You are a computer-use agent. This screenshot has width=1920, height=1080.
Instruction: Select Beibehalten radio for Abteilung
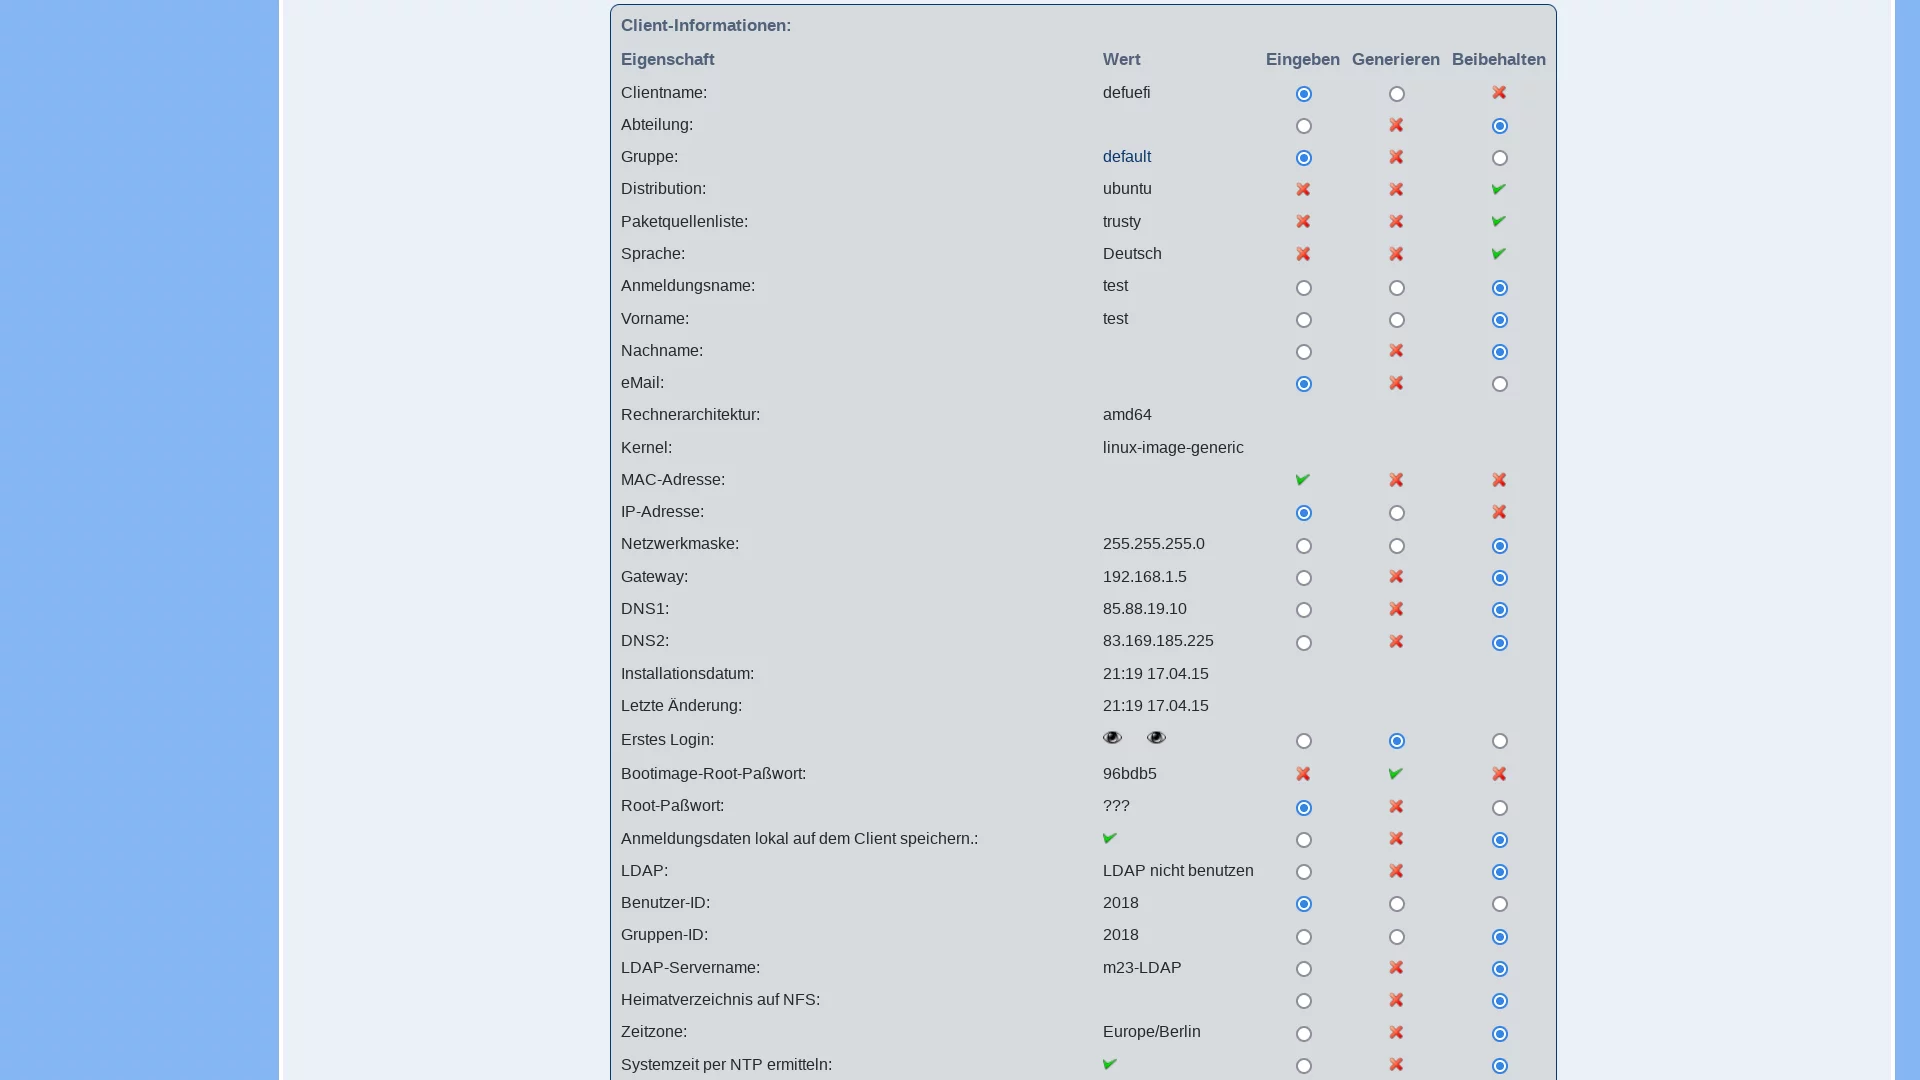click(1499, 126)
